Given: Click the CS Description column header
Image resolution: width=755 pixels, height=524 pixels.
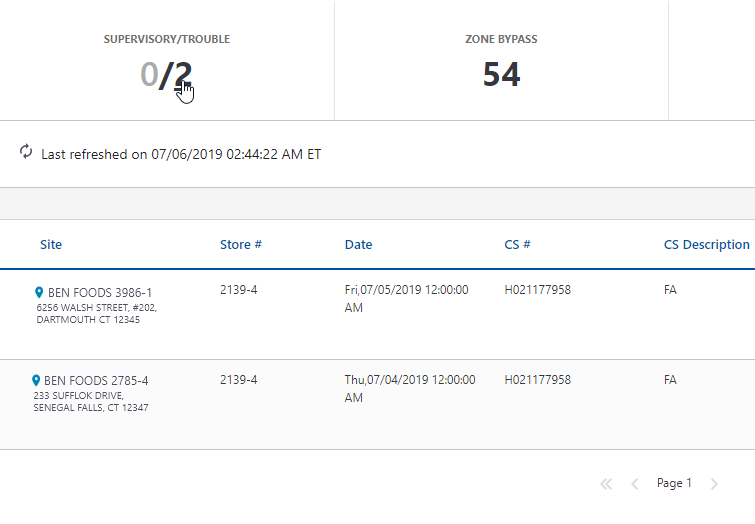Looking at the screenshot, I should coord(706,245).
